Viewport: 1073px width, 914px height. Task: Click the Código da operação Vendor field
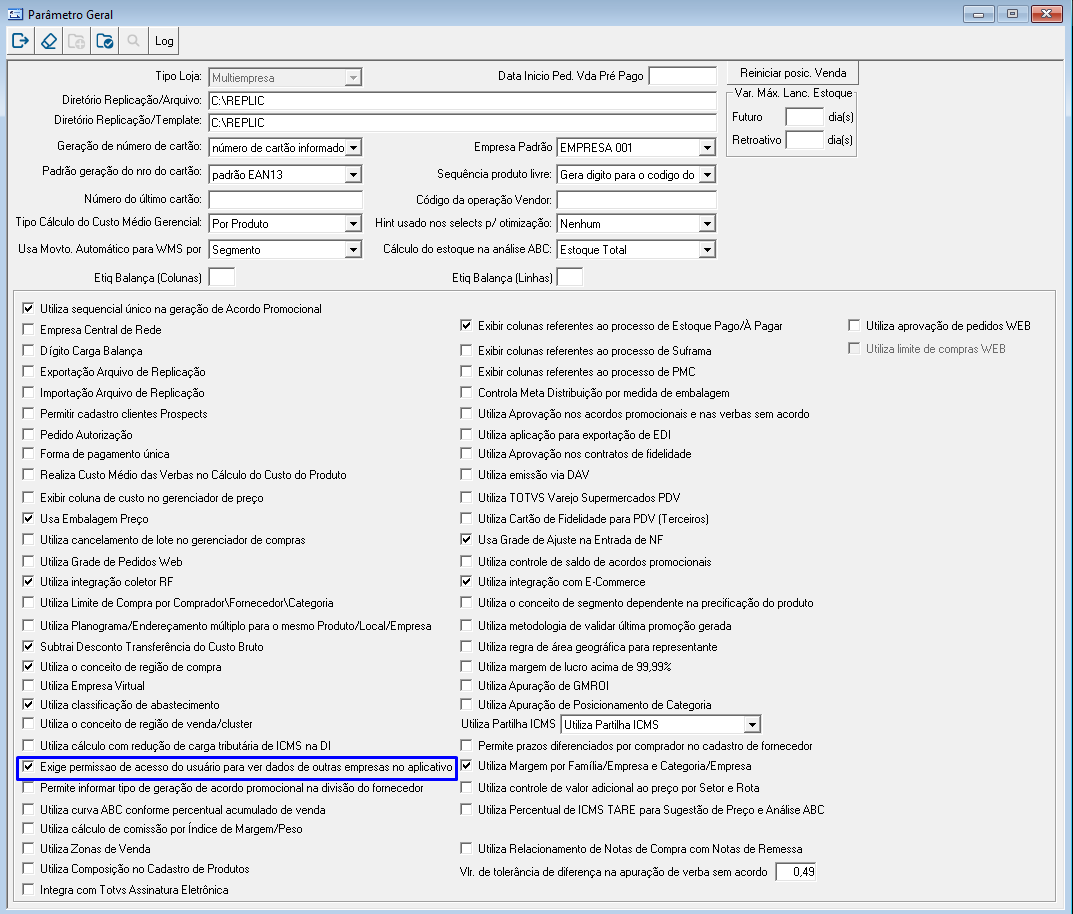[636, 199]
